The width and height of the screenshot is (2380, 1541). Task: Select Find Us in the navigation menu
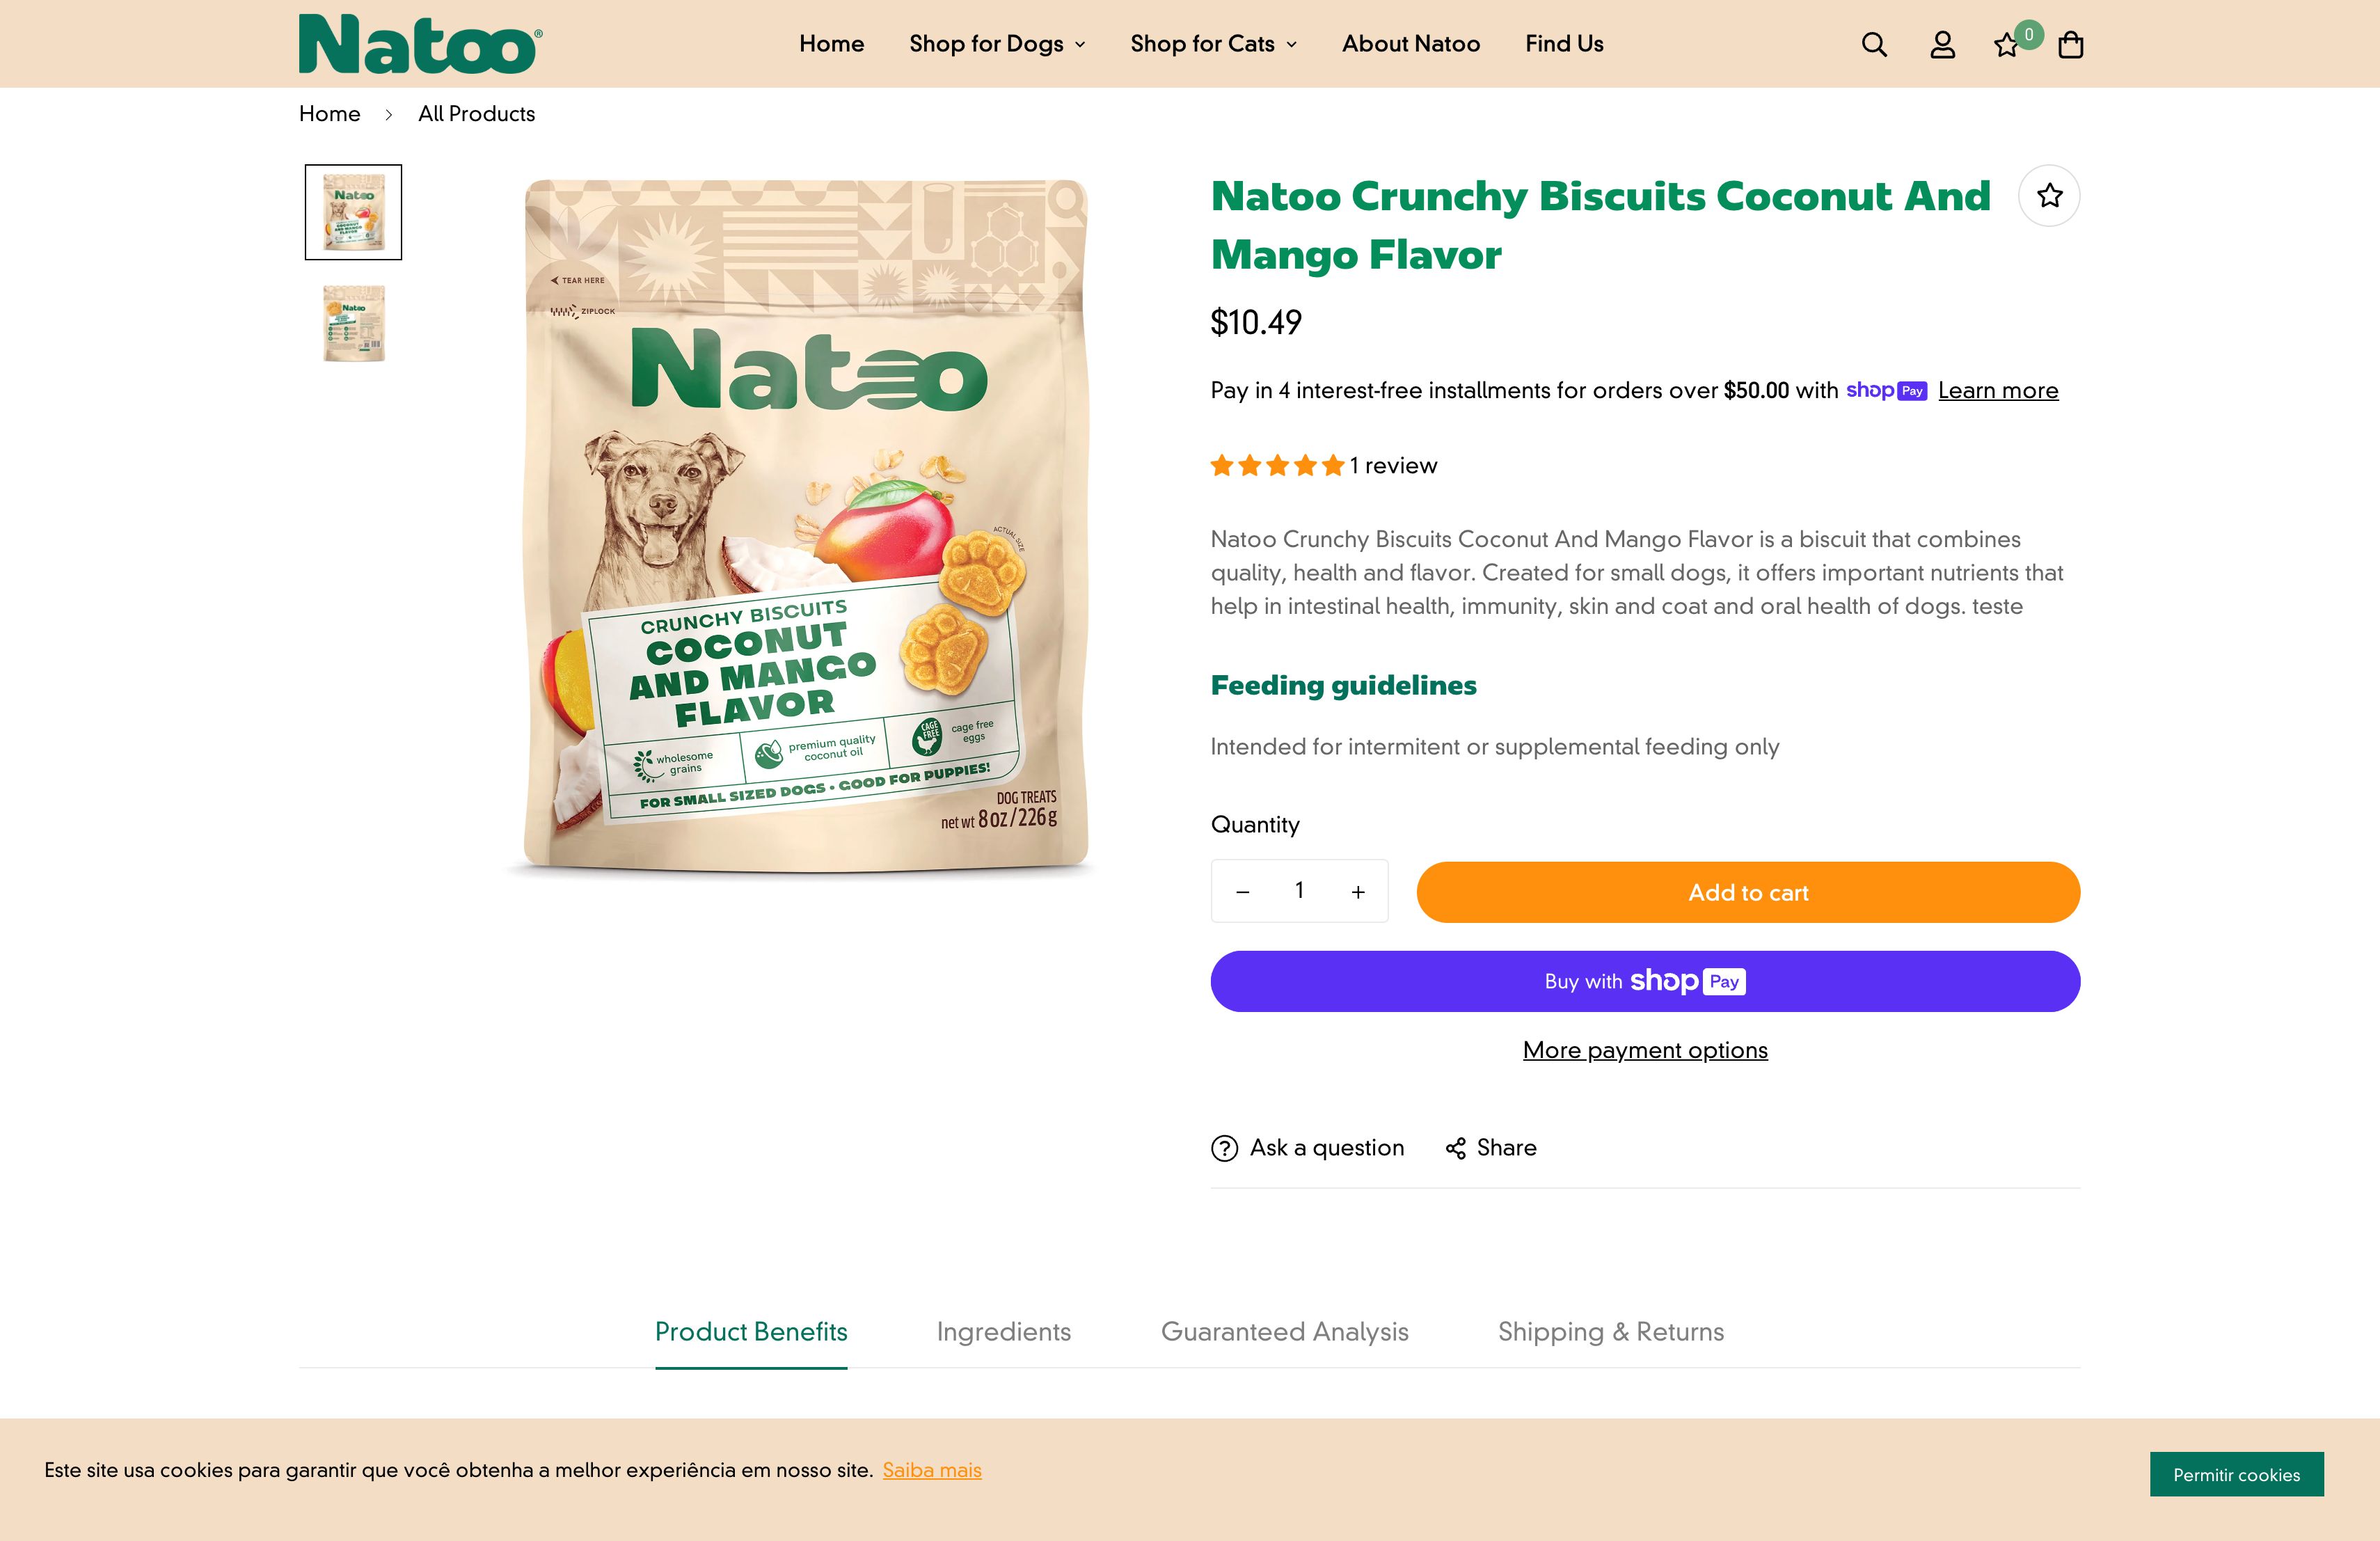coord(1563,44)
